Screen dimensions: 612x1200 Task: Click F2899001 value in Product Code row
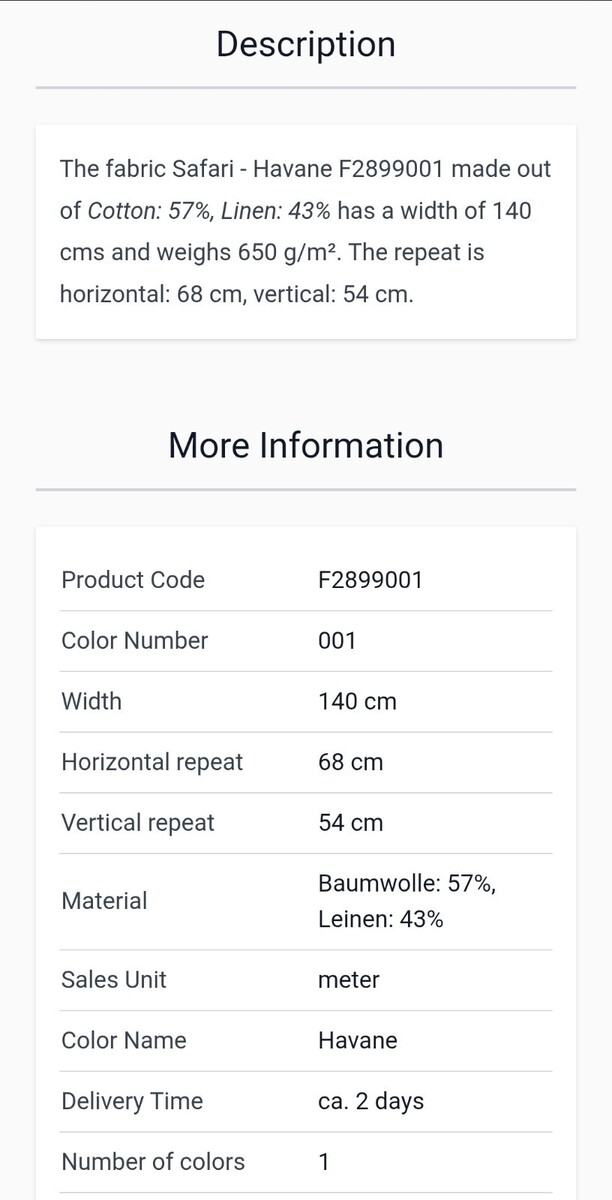(370, 580)
